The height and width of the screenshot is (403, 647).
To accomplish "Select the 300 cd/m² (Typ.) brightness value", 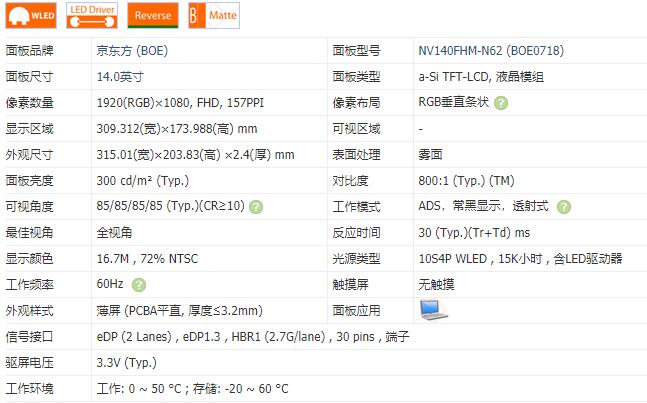I will pos(143,181).
